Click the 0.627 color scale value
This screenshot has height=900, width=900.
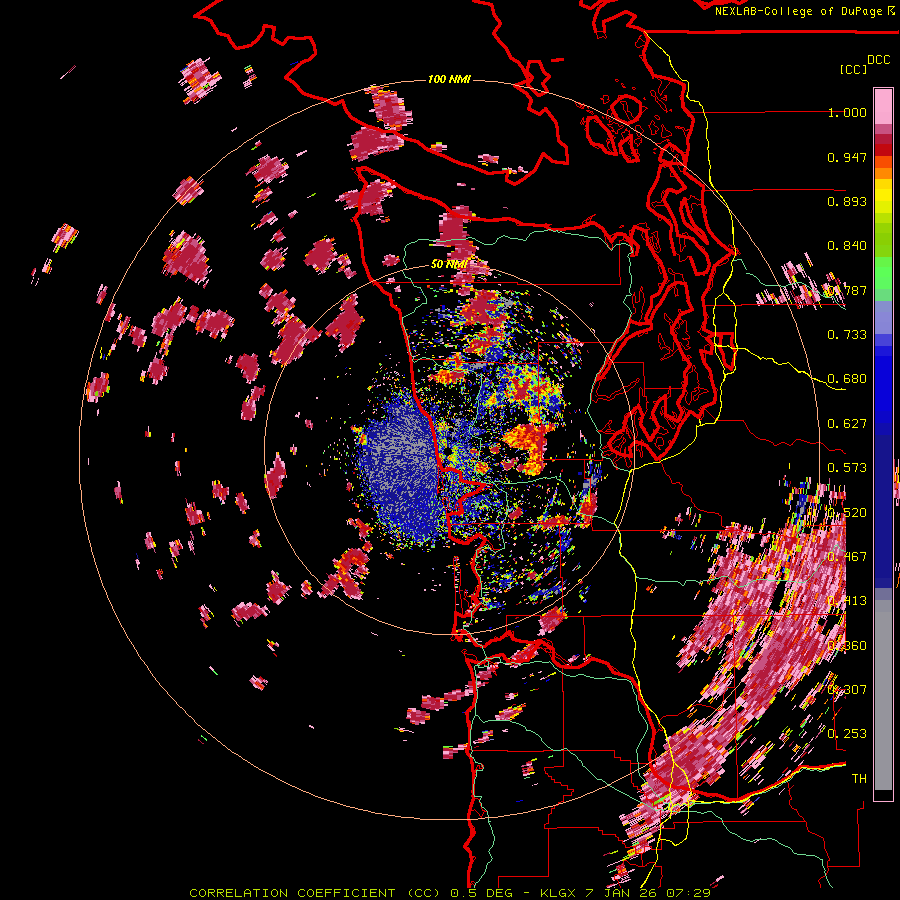point(847,424)
